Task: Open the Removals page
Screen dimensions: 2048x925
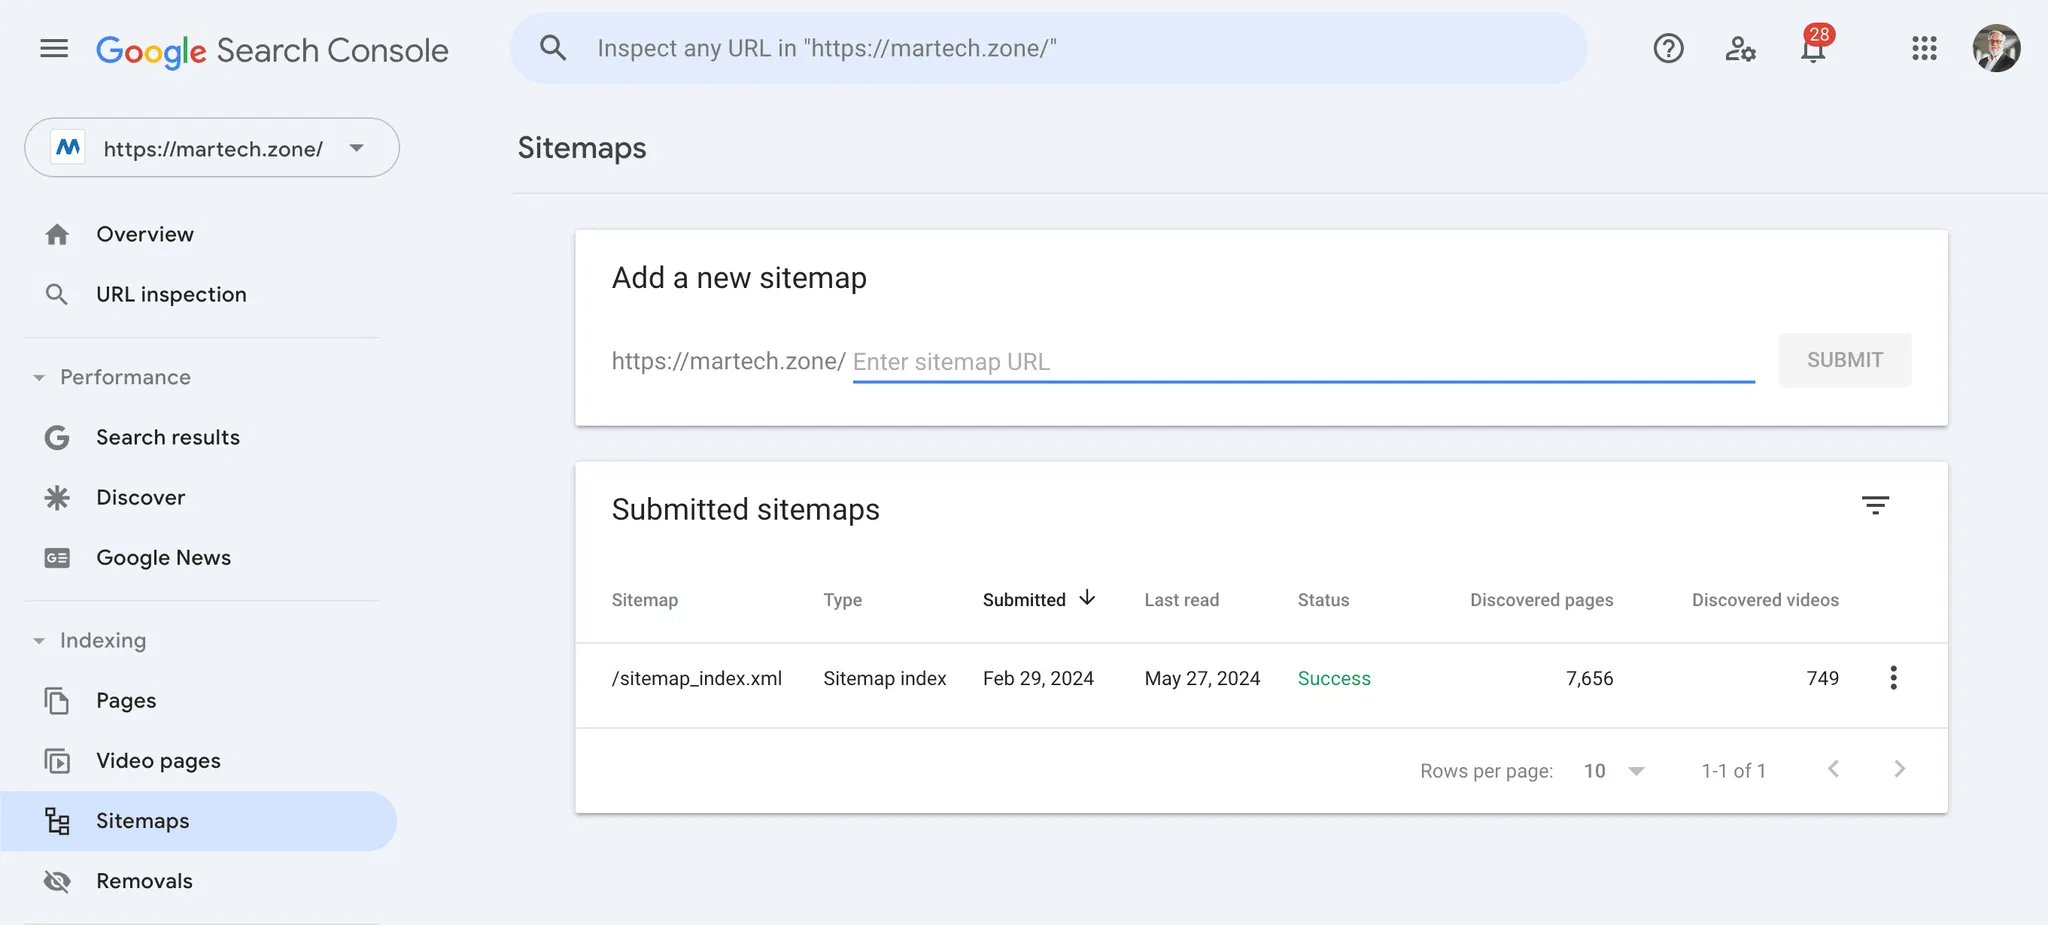Action: coord(144,881)
